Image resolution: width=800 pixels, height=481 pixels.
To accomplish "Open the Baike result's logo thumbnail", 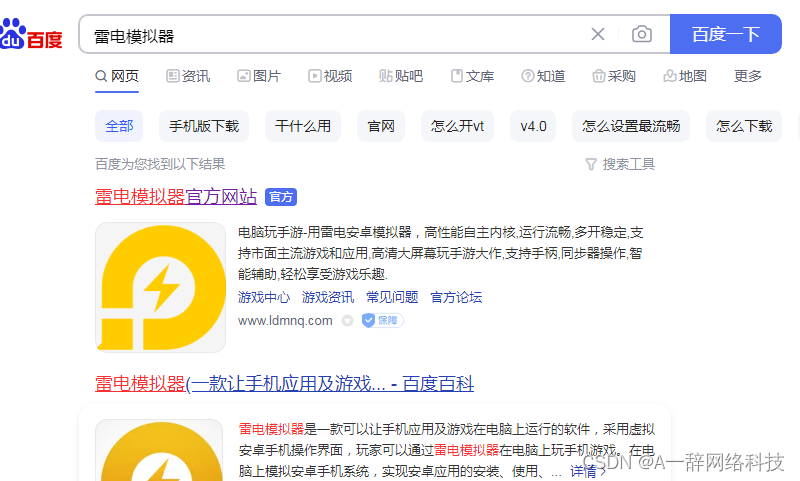I will pos(159,450).
